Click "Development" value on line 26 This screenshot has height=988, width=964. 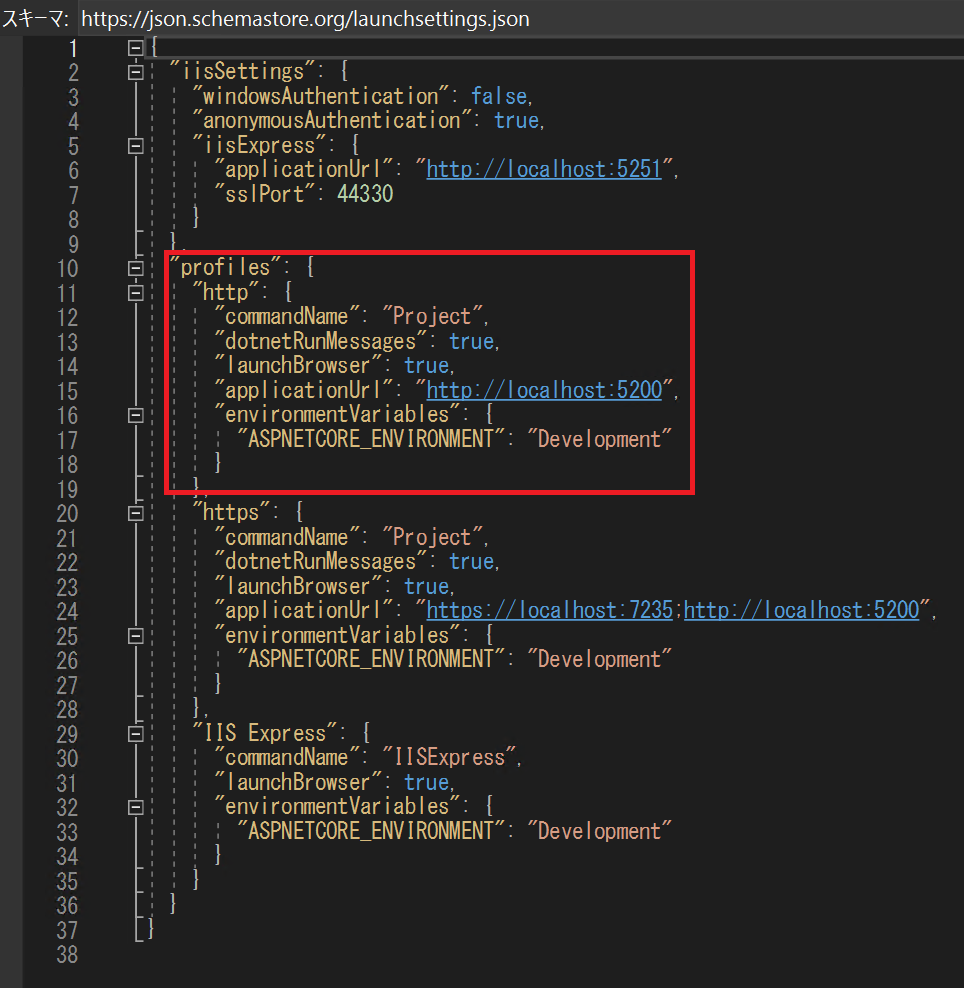(x=599, y=660)
